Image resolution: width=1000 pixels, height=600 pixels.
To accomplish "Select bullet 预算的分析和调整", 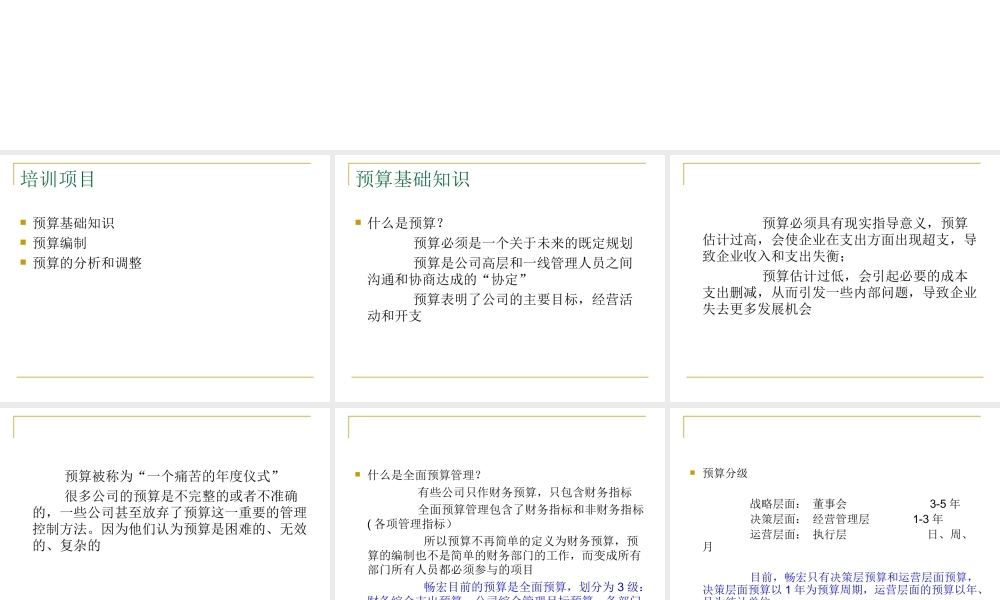I will pos(87,263).
